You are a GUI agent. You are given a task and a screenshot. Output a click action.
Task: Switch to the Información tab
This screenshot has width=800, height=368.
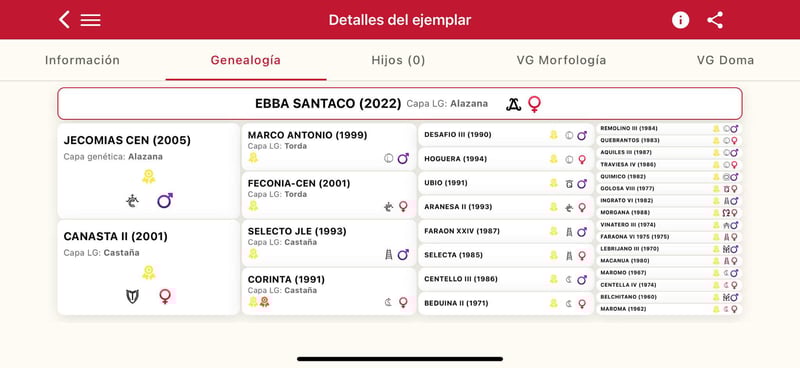coord(82,60)
